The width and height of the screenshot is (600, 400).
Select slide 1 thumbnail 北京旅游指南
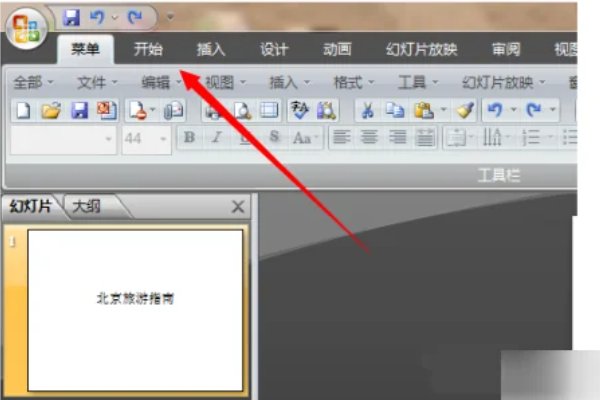coord(135,310)
